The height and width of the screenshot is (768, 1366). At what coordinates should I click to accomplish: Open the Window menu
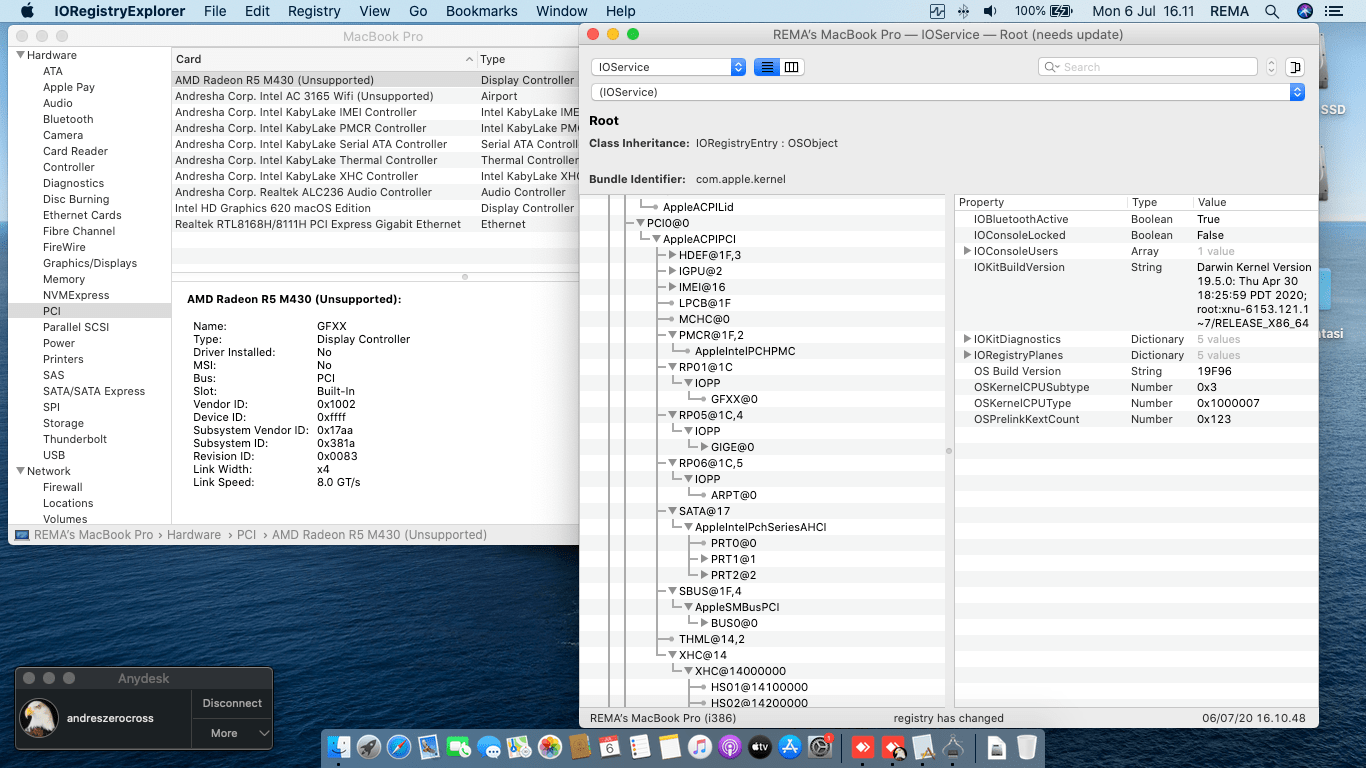562,11
